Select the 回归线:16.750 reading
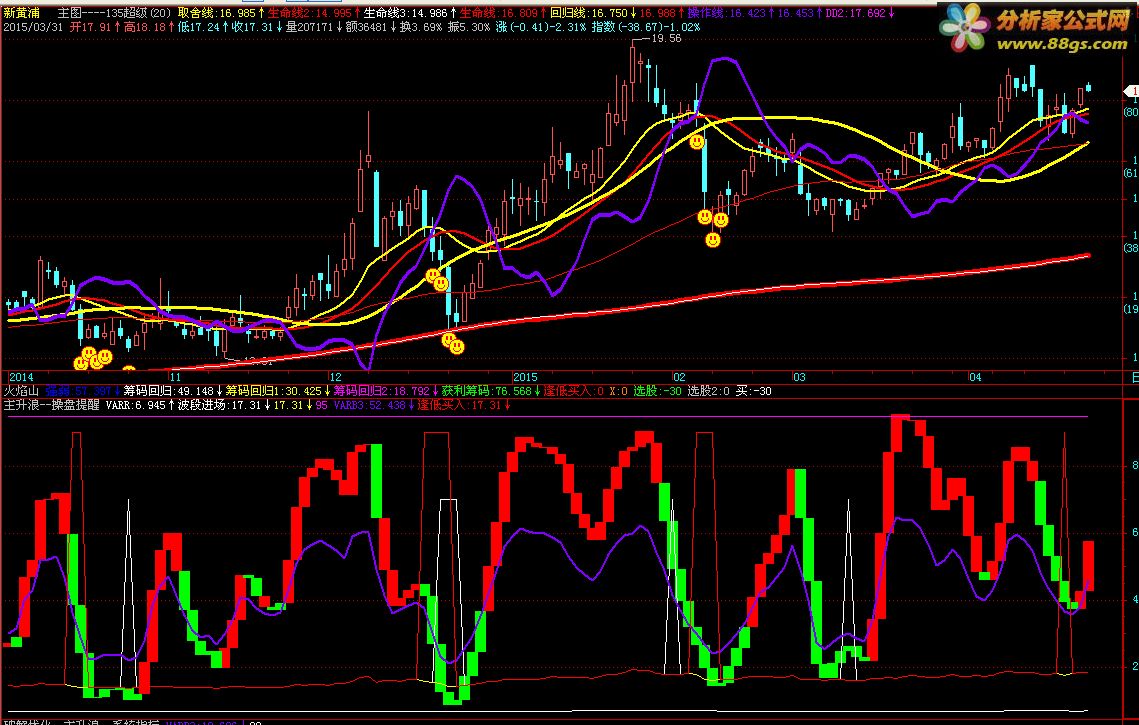This screenshot has width=1139, height=725. pyautogui.click(x=588, y=13)
